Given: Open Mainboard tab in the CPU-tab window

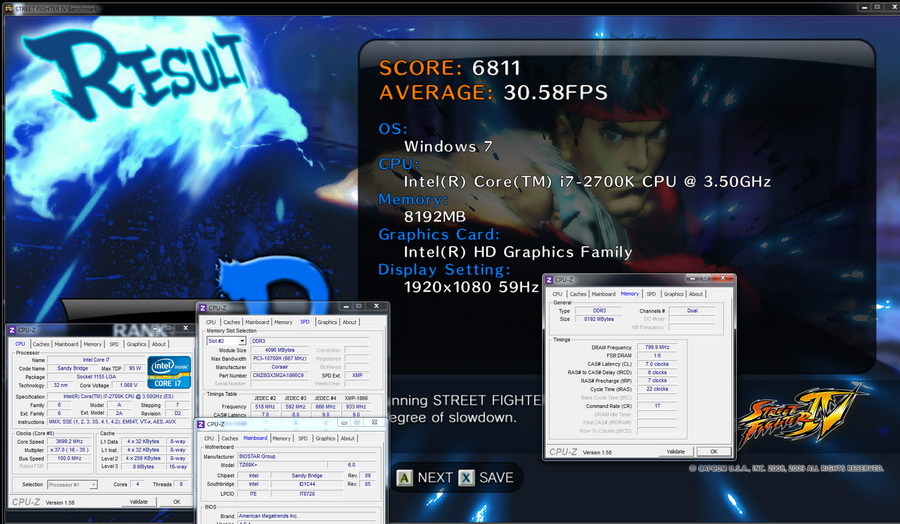Looking at the screenshot, I should pos(66,344).
